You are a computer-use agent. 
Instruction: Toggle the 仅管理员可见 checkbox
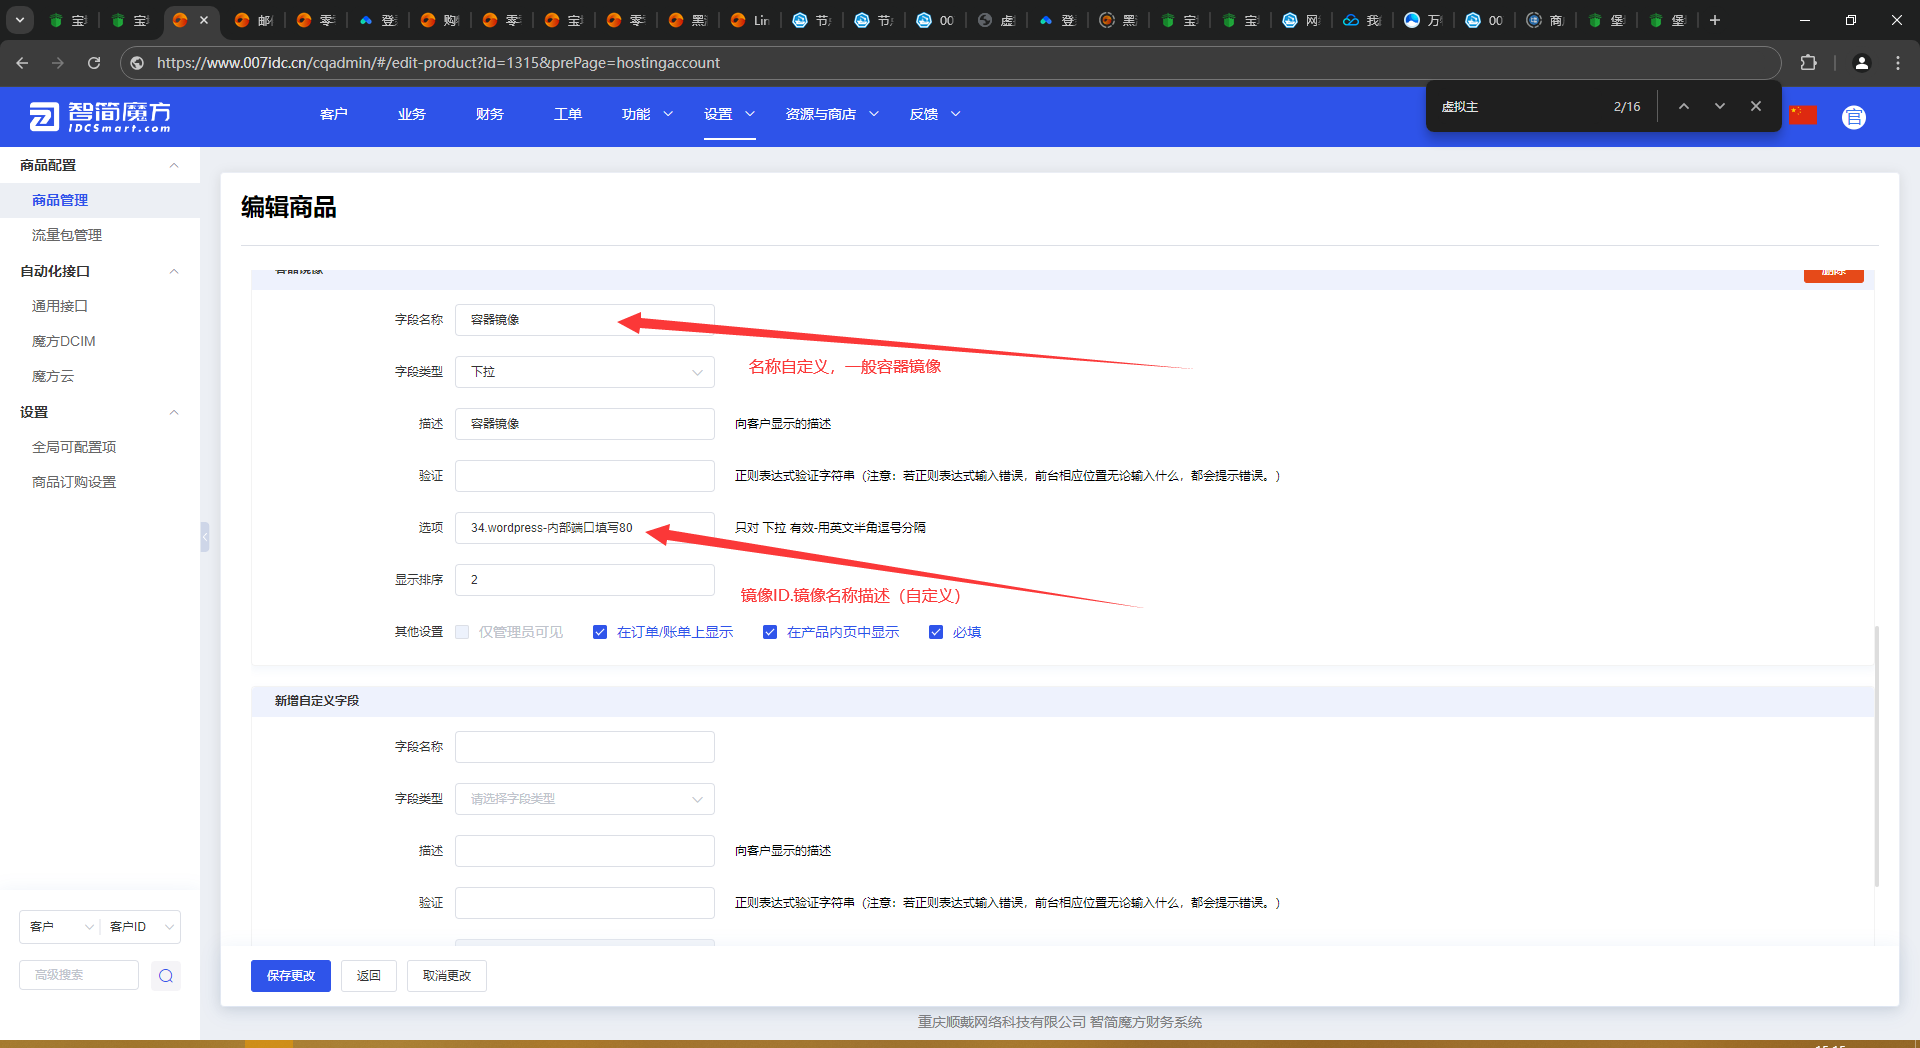click(x=462, y=632)
